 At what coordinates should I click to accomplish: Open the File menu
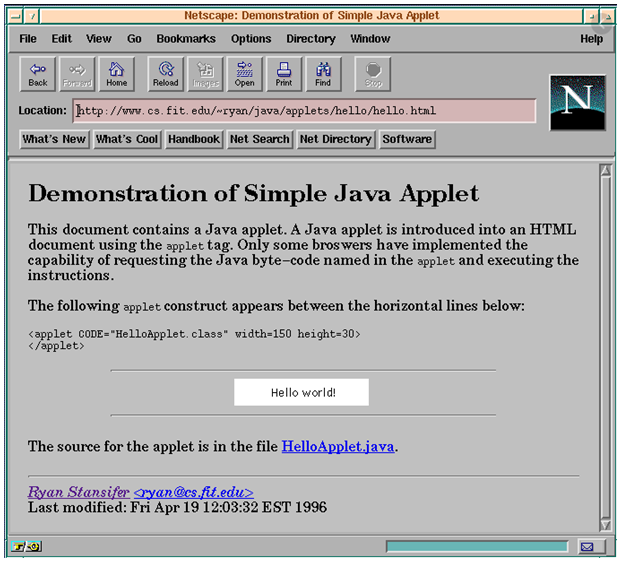tap(28, 39)
